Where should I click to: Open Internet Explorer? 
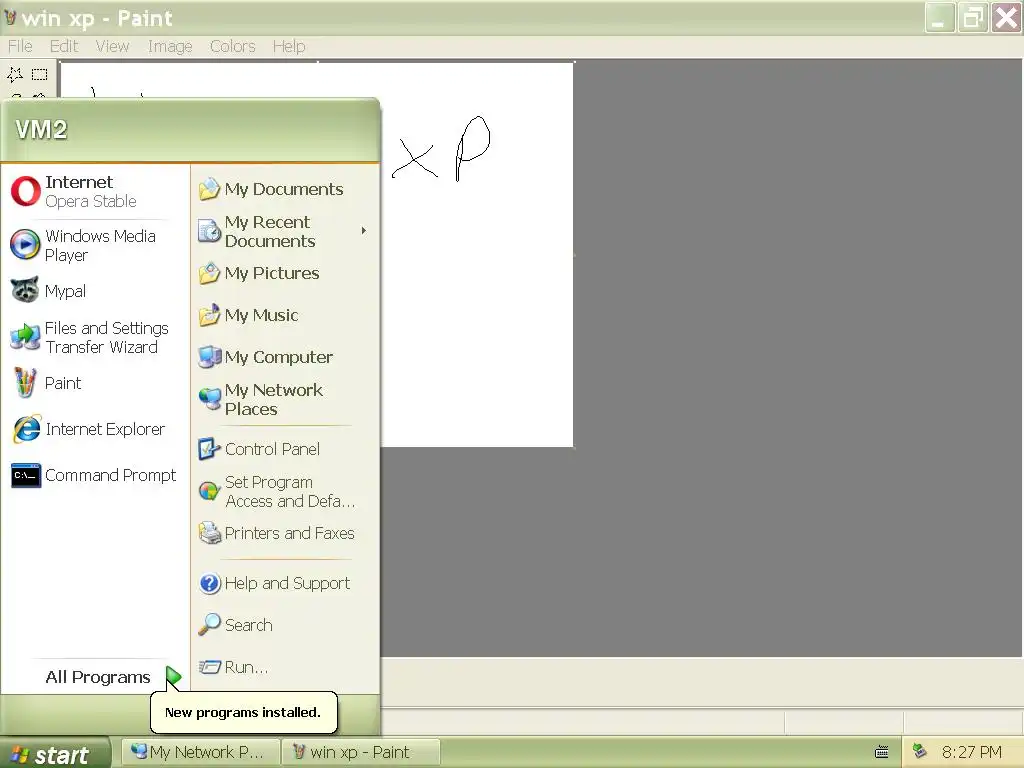(95, 429)
